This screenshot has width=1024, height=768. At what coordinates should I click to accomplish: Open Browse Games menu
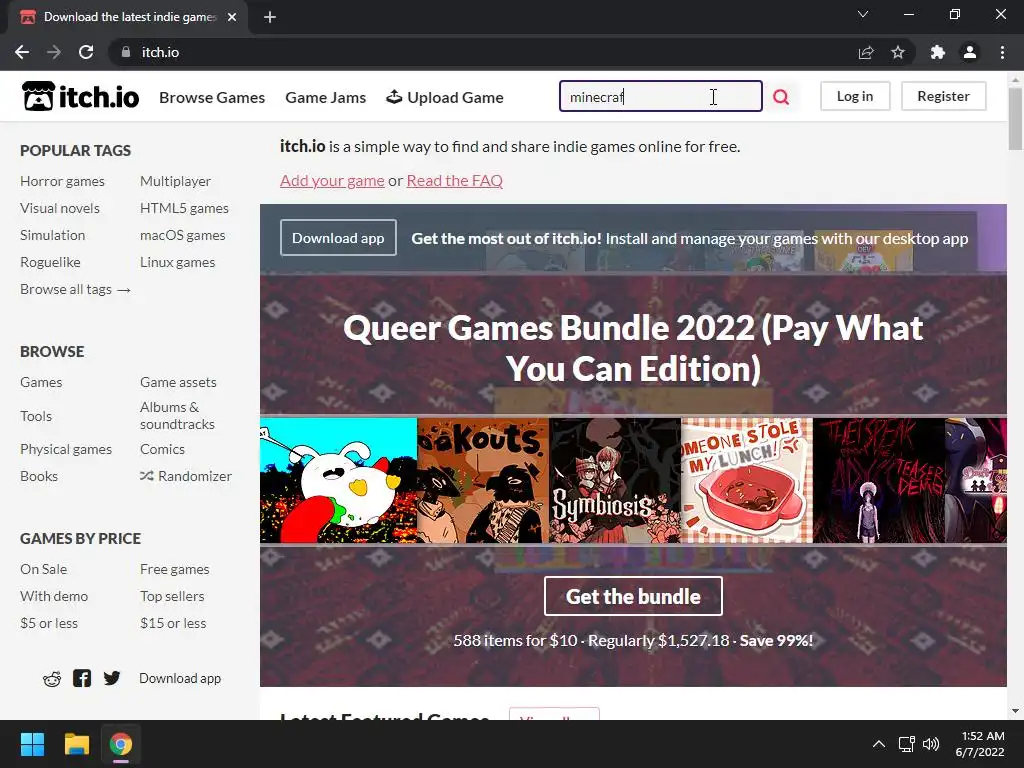pyautogui.click(x=212, y=97)
